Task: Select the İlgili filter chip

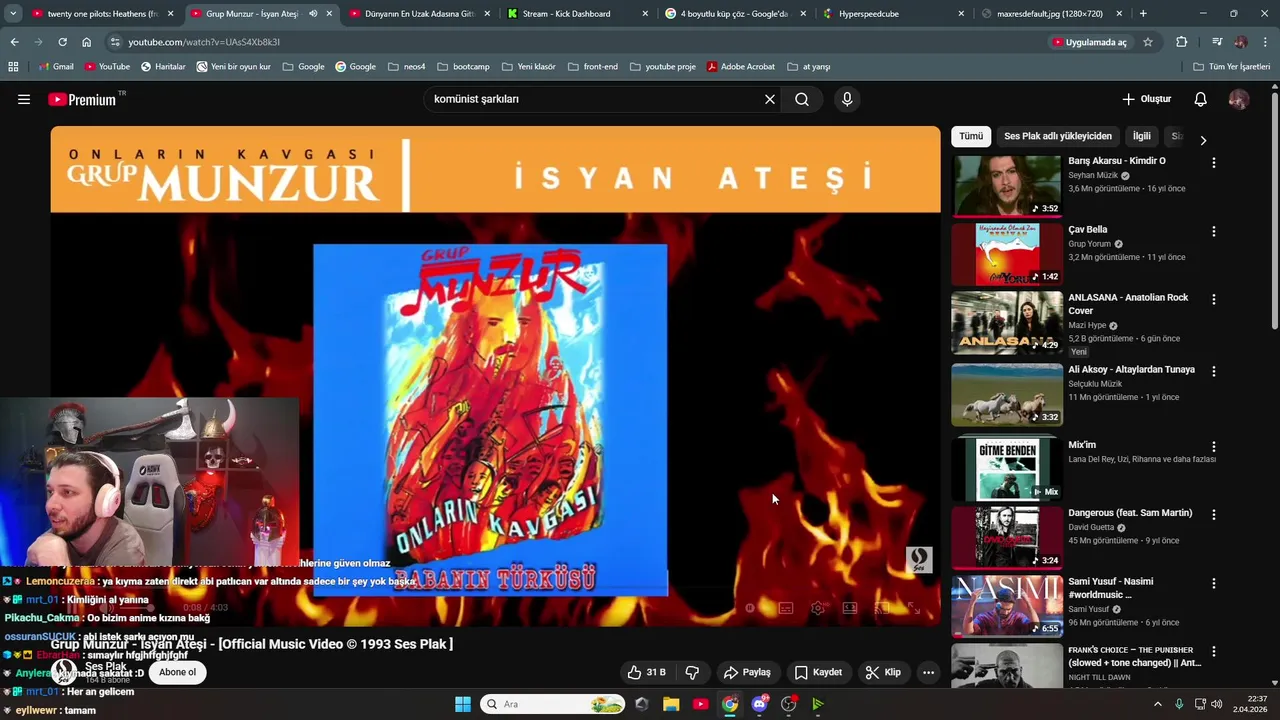Action: tap(1141, 136)
